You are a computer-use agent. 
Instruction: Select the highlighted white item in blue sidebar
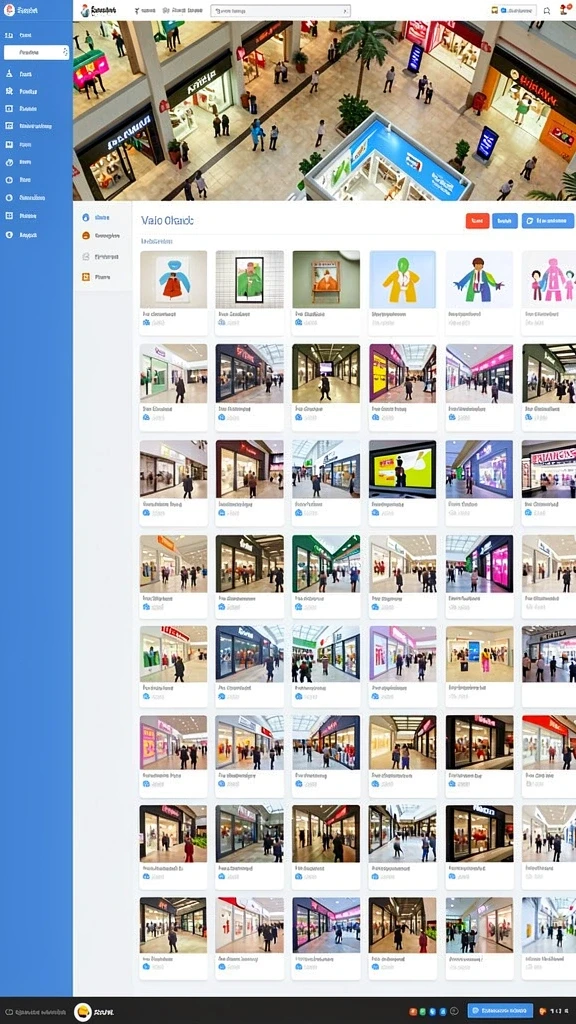pyautogui.click(x=36, y=52)
